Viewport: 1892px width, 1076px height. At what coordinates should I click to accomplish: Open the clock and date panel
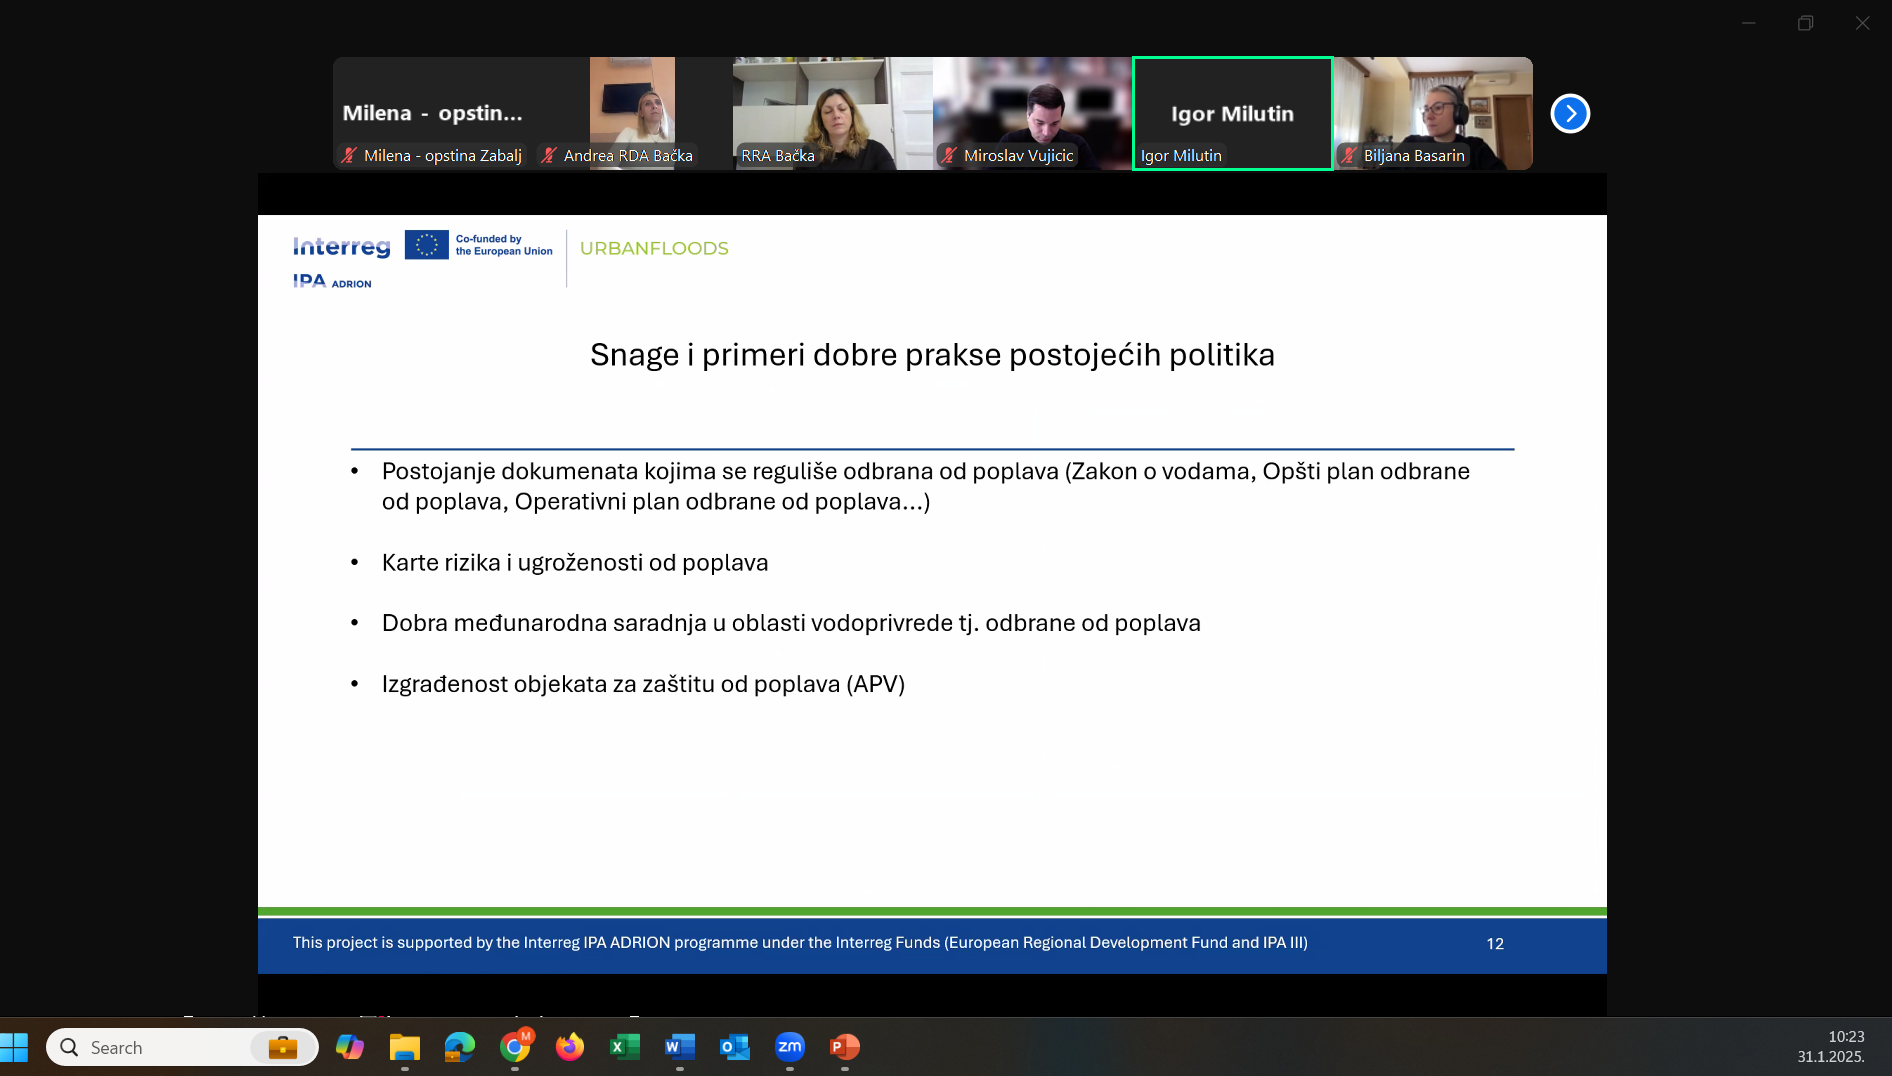tap(1830, 1047)
